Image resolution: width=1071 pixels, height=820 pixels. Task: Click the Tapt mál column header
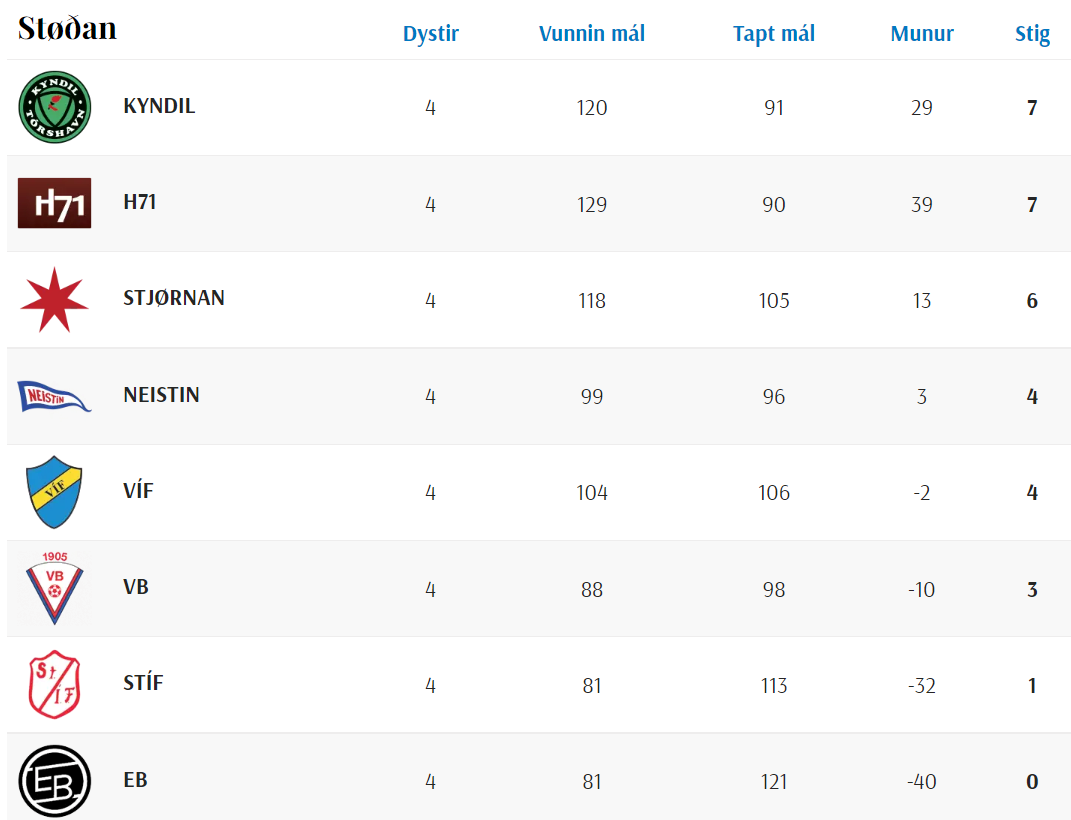[x=774, y=34]
